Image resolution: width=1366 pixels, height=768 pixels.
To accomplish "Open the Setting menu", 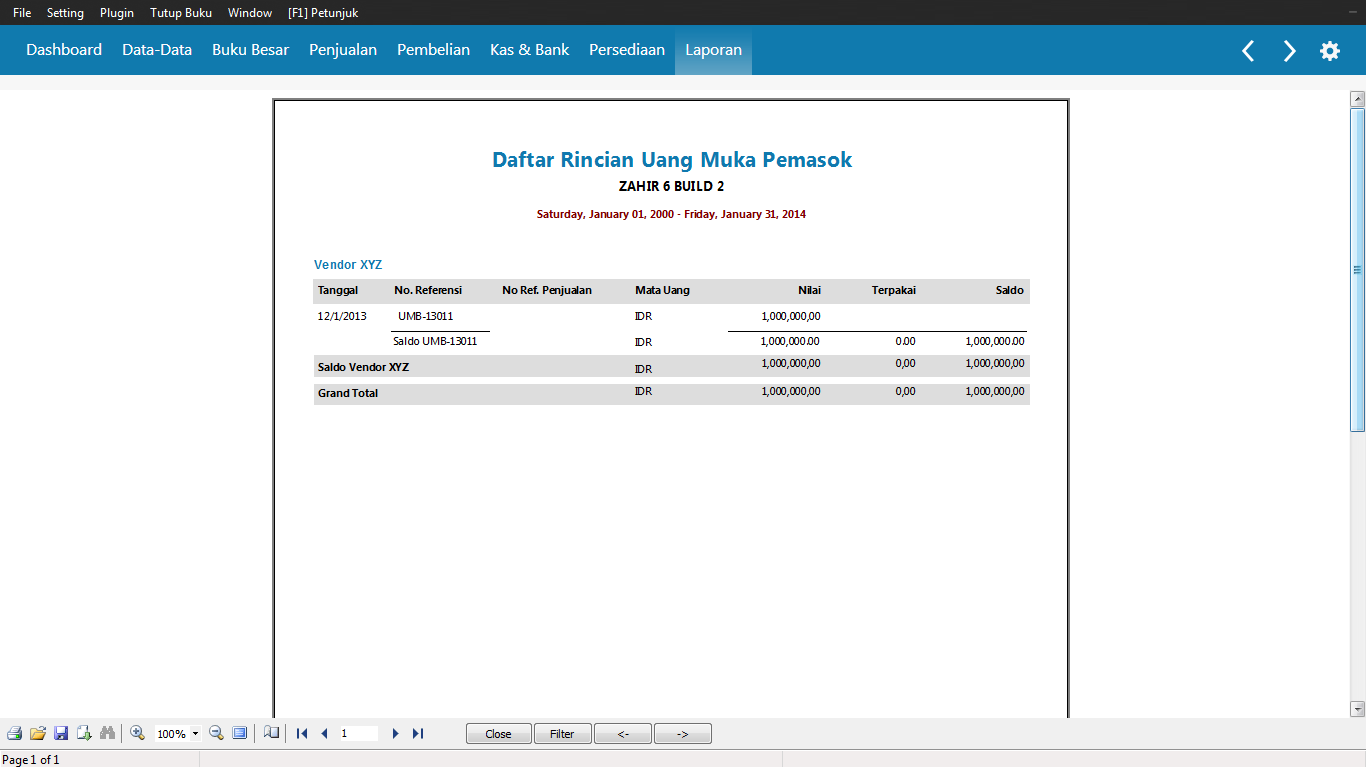I will (x=65, y=13).
